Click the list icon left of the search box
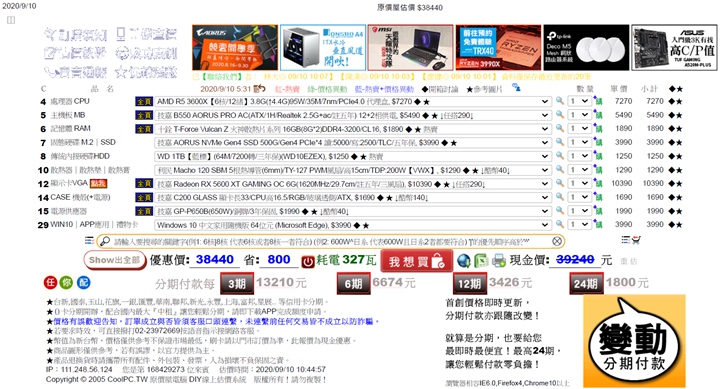The width and height of the screenshot is (720, 389). (x=89, y=240)
